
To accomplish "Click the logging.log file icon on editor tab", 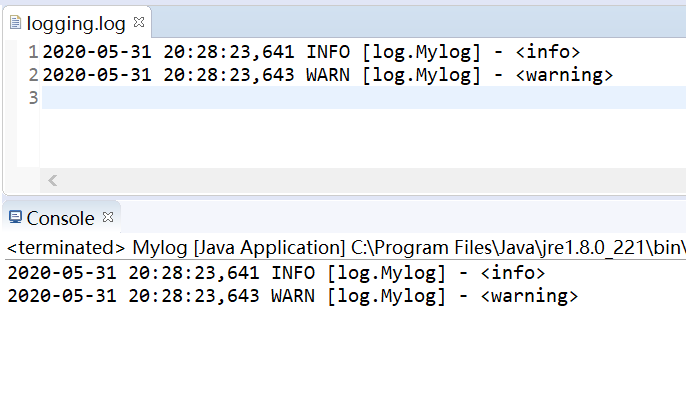I will 14,21.
